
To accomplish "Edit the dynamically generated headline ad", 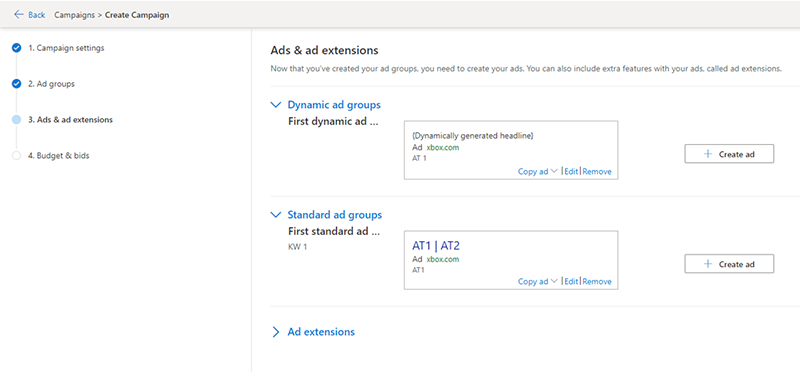I will (x=571, y=171).
